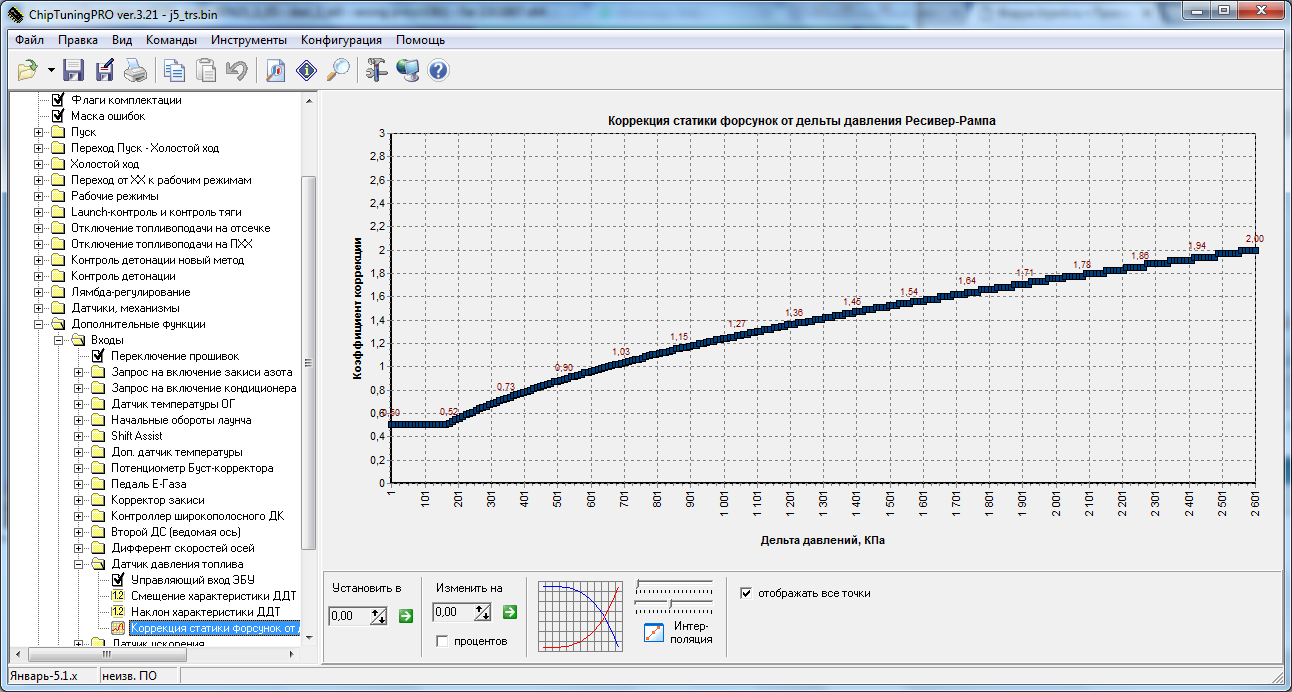The height and width of the screenshot is (692, 1292).
Task: Click the check icon of 'Переключение прошивок'
Action: [98, 356]
